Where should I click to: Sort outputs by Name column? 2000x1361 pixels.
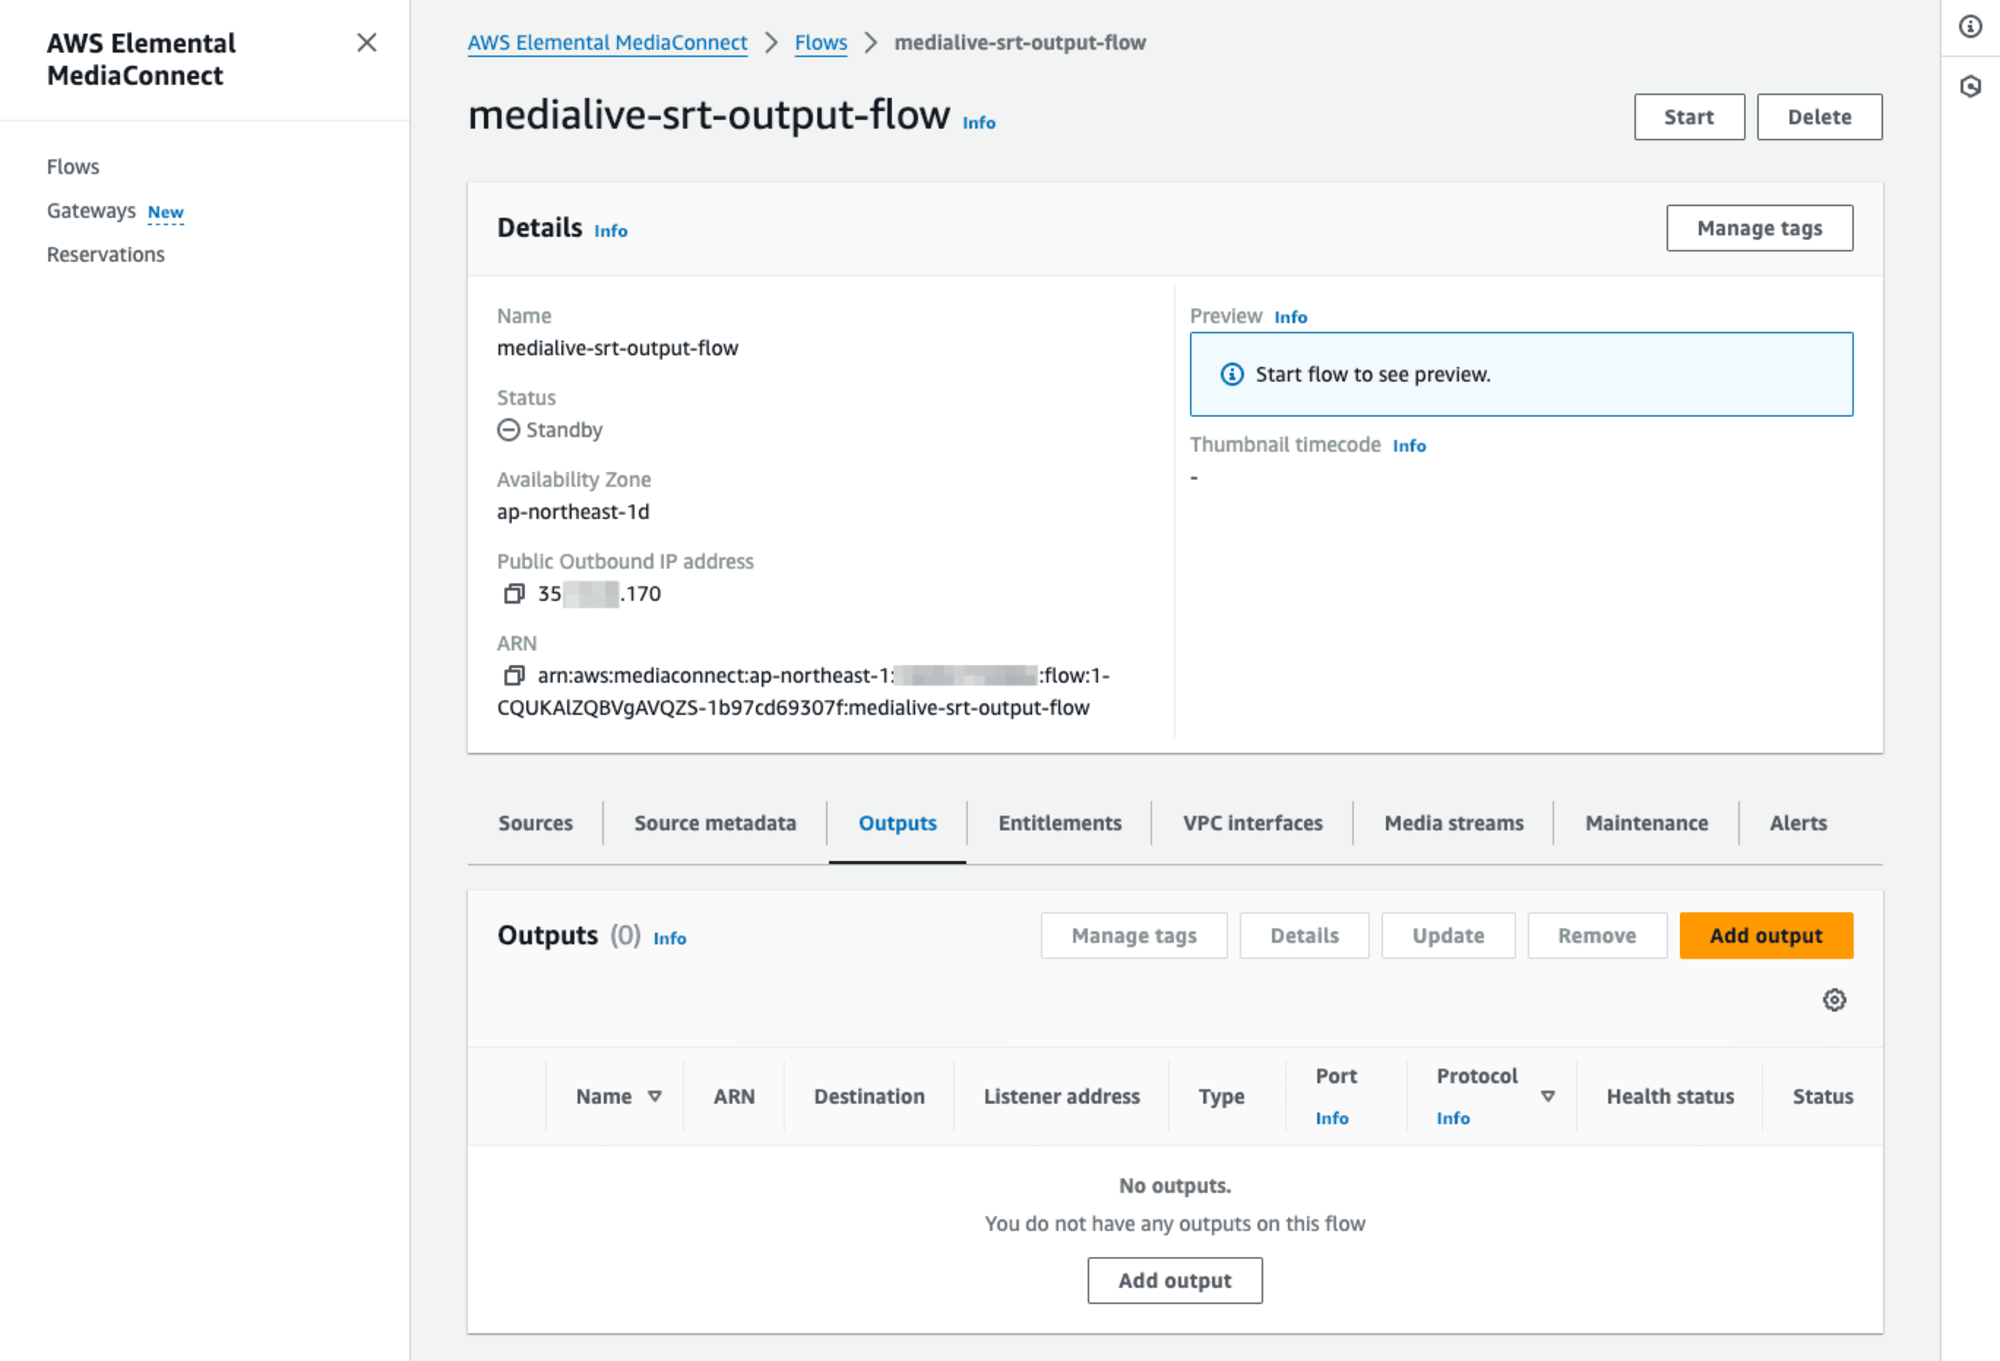coord(655,1096)
